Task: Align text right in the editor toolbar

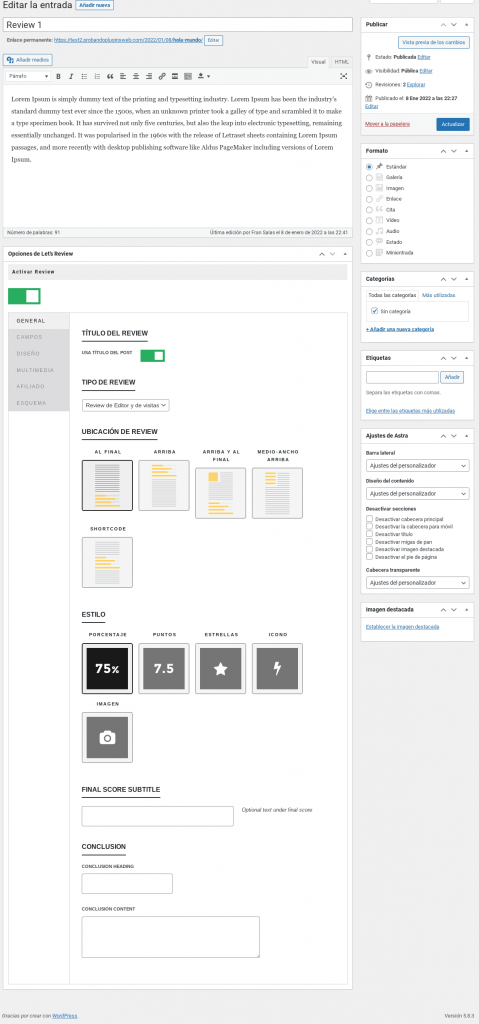Action: click(149, 76)
